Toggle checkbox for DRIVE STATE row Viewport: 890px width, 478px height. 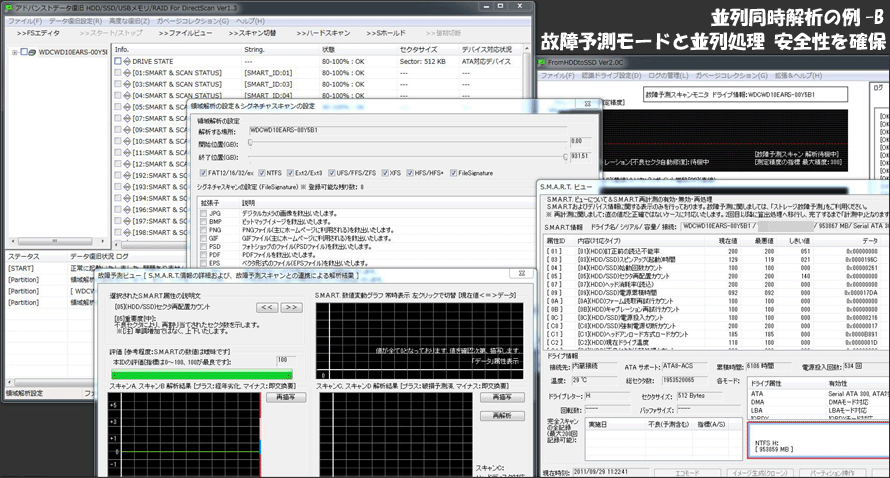pyautogui.click(x=117, y=61)
